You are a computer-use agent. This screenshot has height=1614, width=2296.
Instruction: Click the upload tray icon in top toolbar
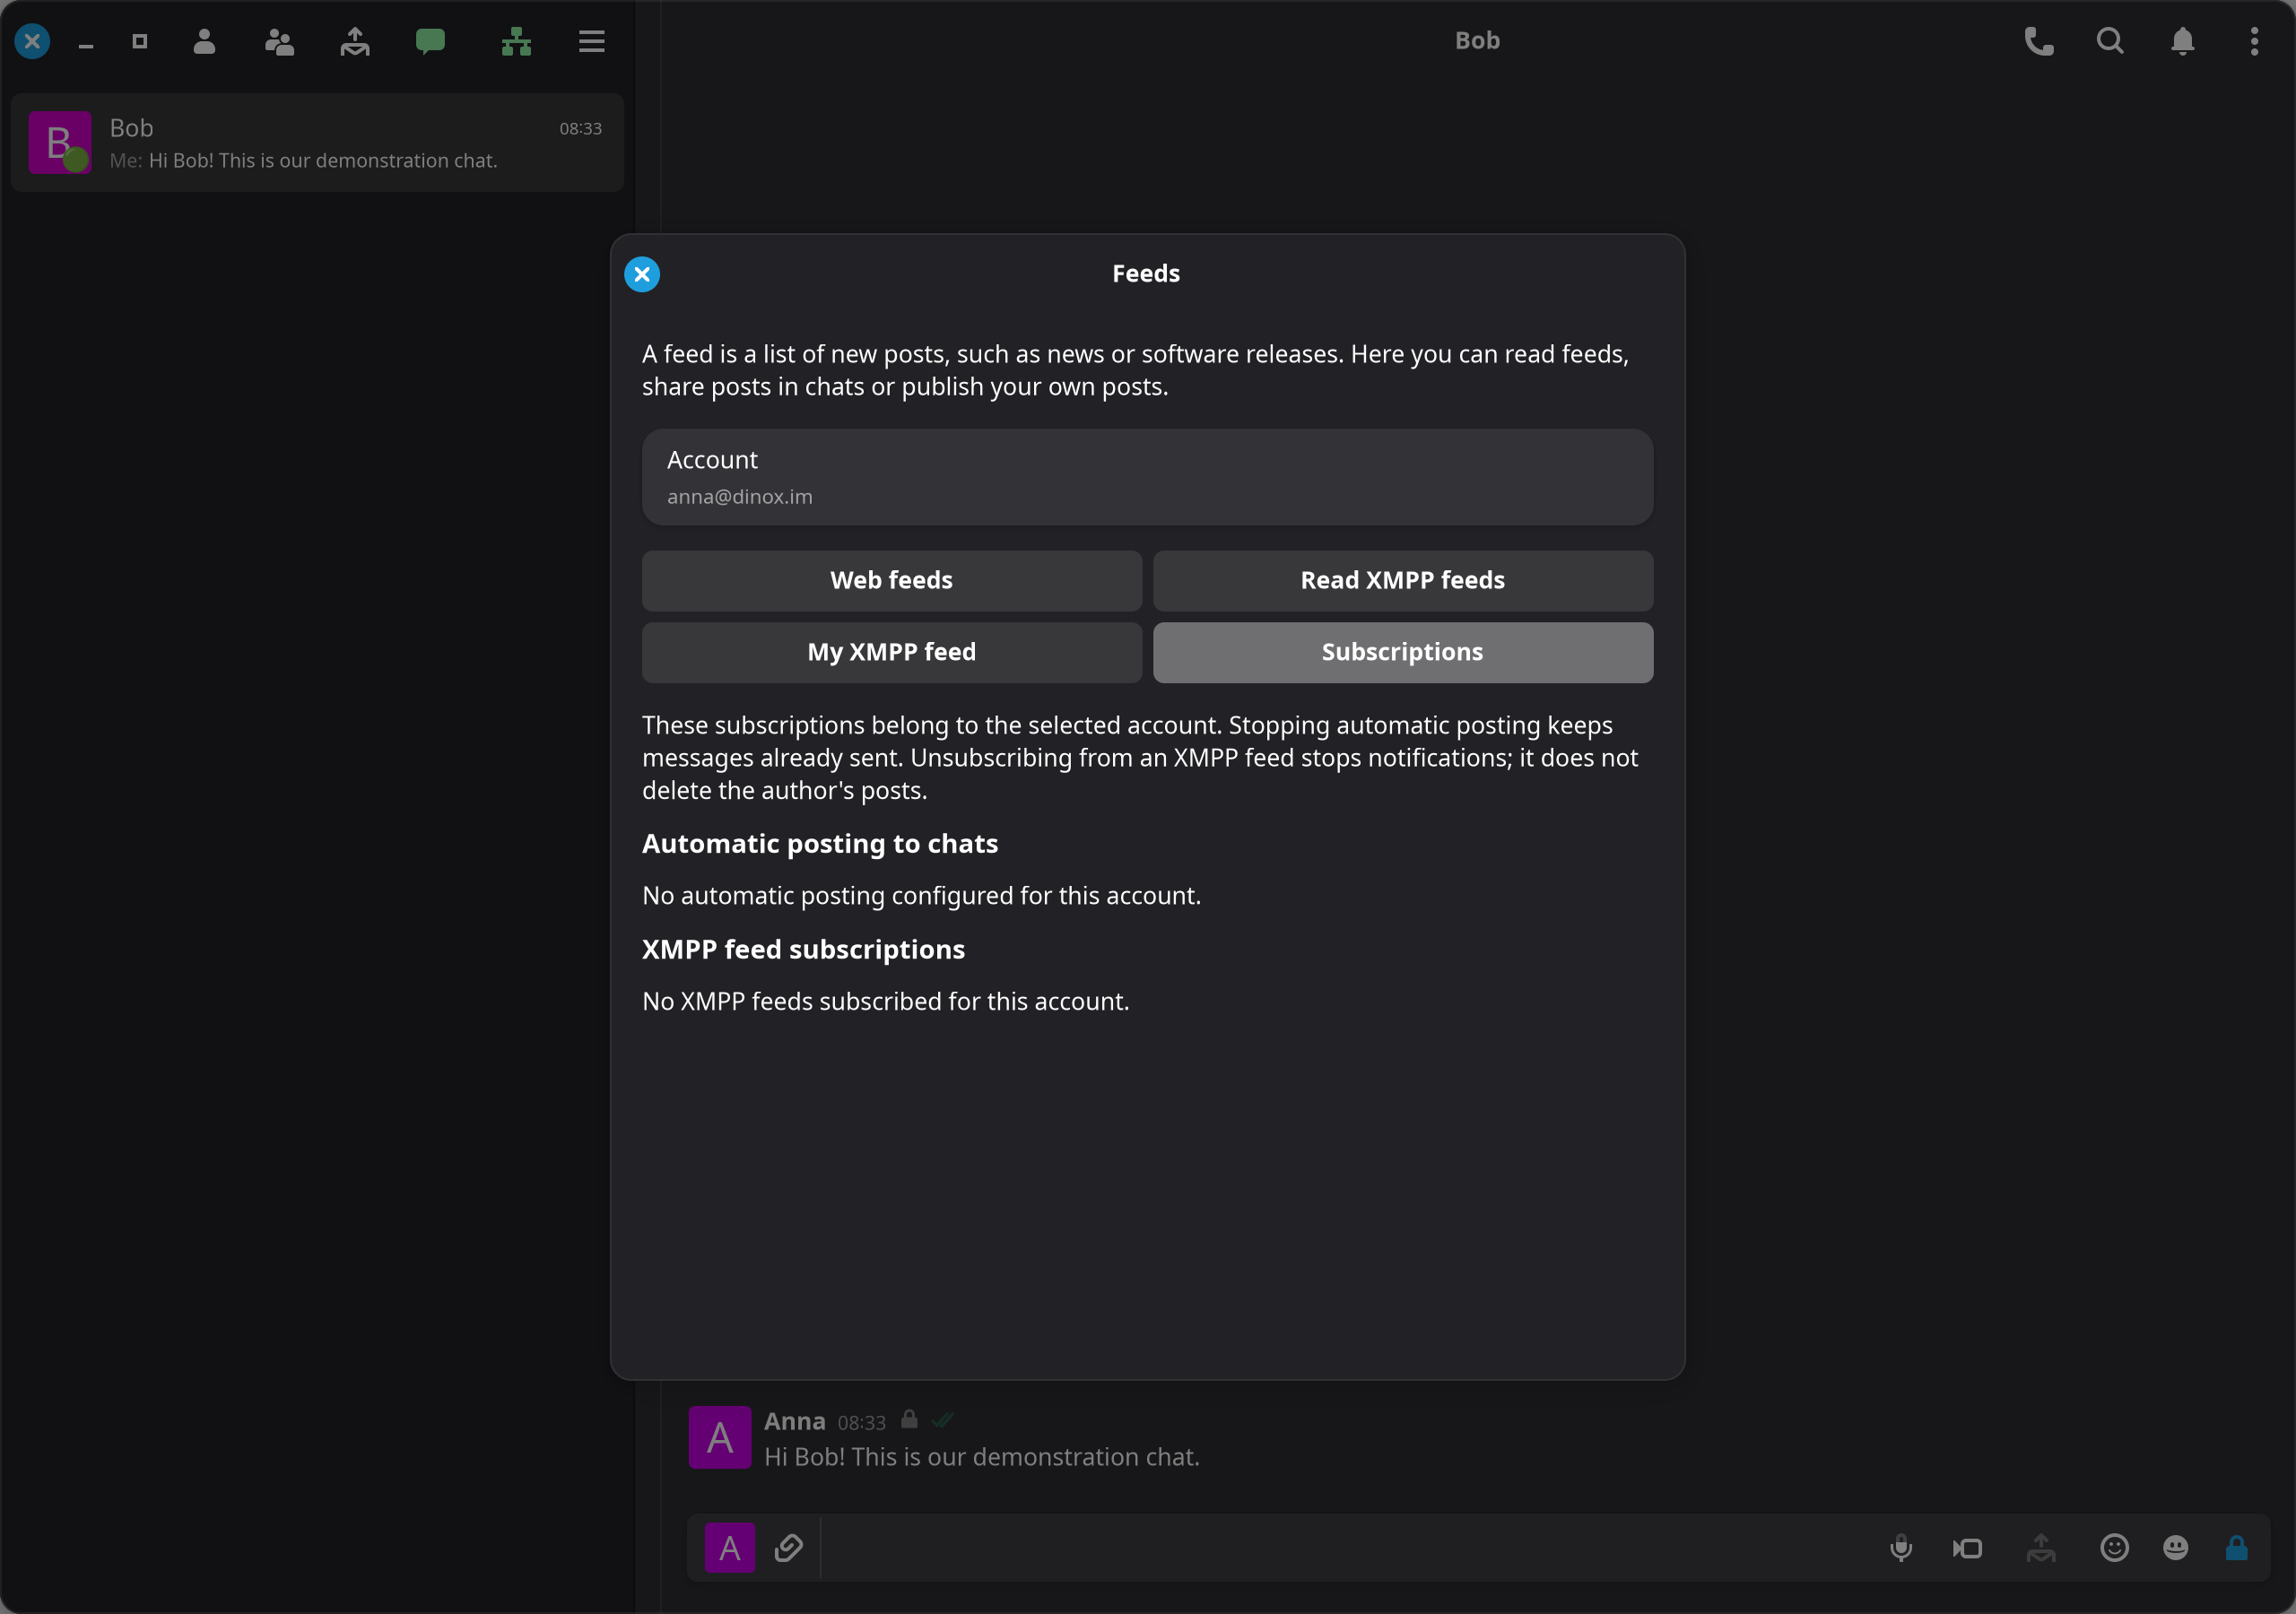coord(355,41)
